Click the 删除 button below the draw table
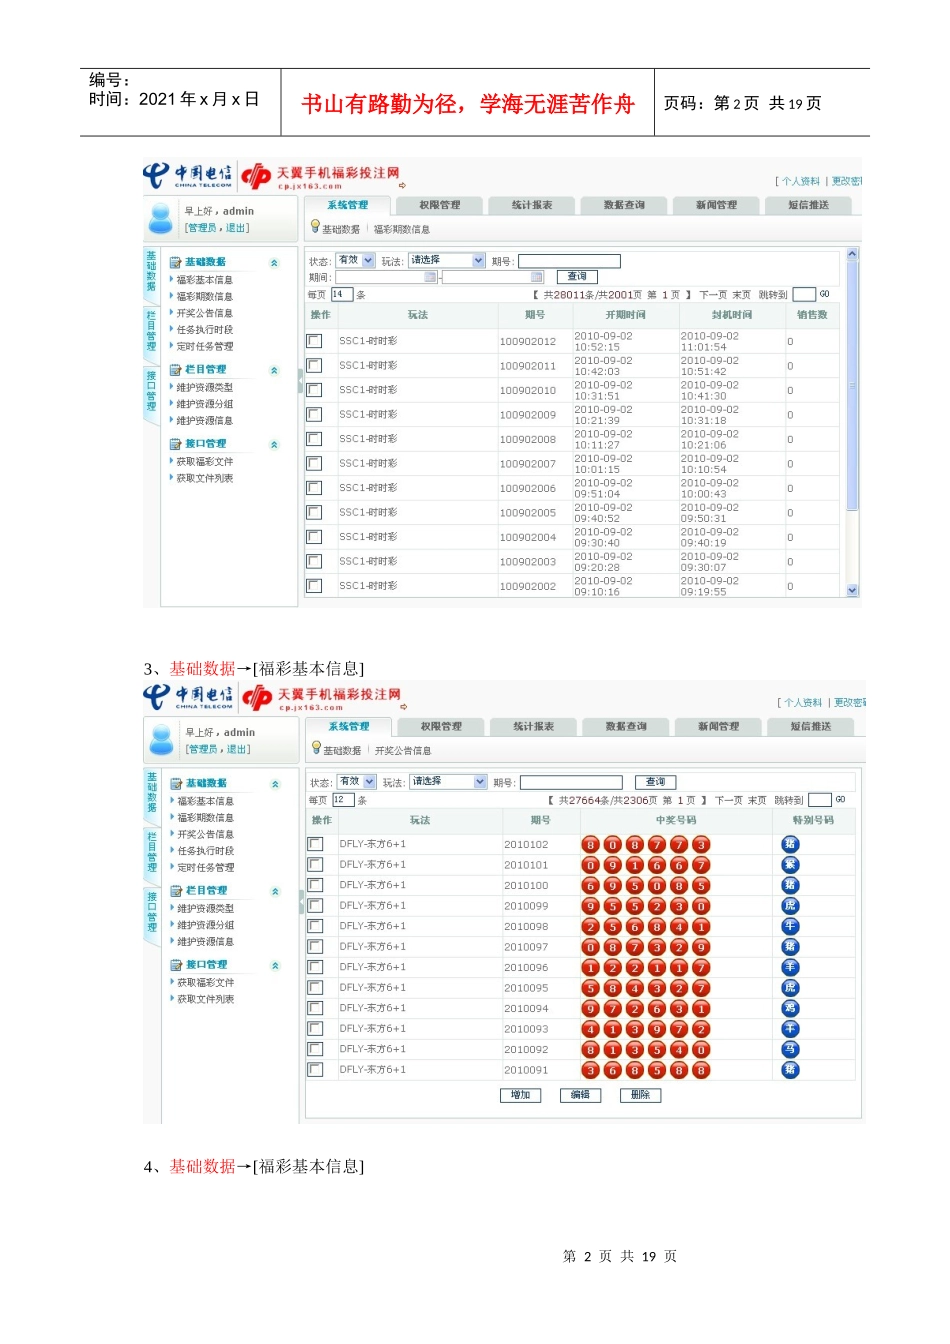Screen dimensions: 950x1344 [x=640, y=1096]
